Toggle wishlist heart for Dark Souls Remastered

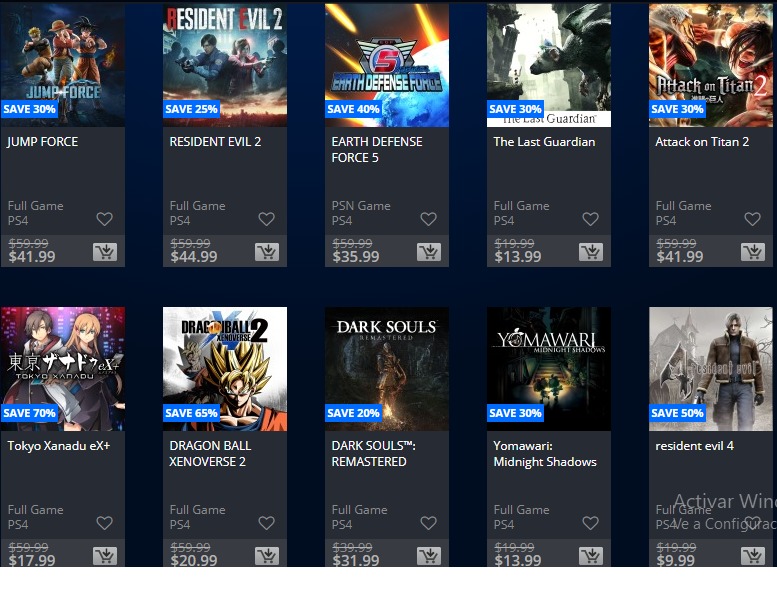tap(429, 523)
